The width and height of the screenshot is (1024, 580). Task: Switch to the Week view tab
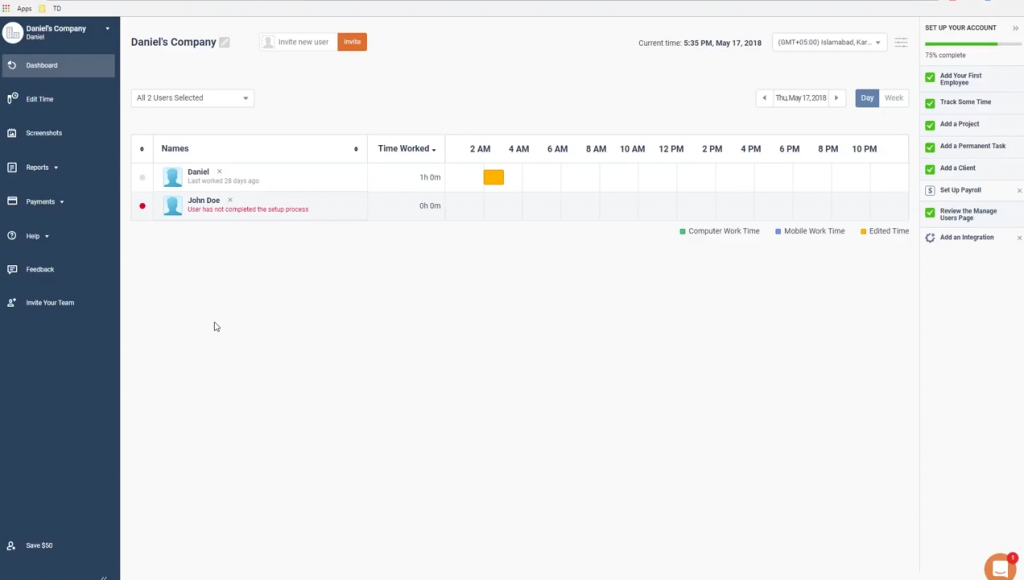click(894, 98)
